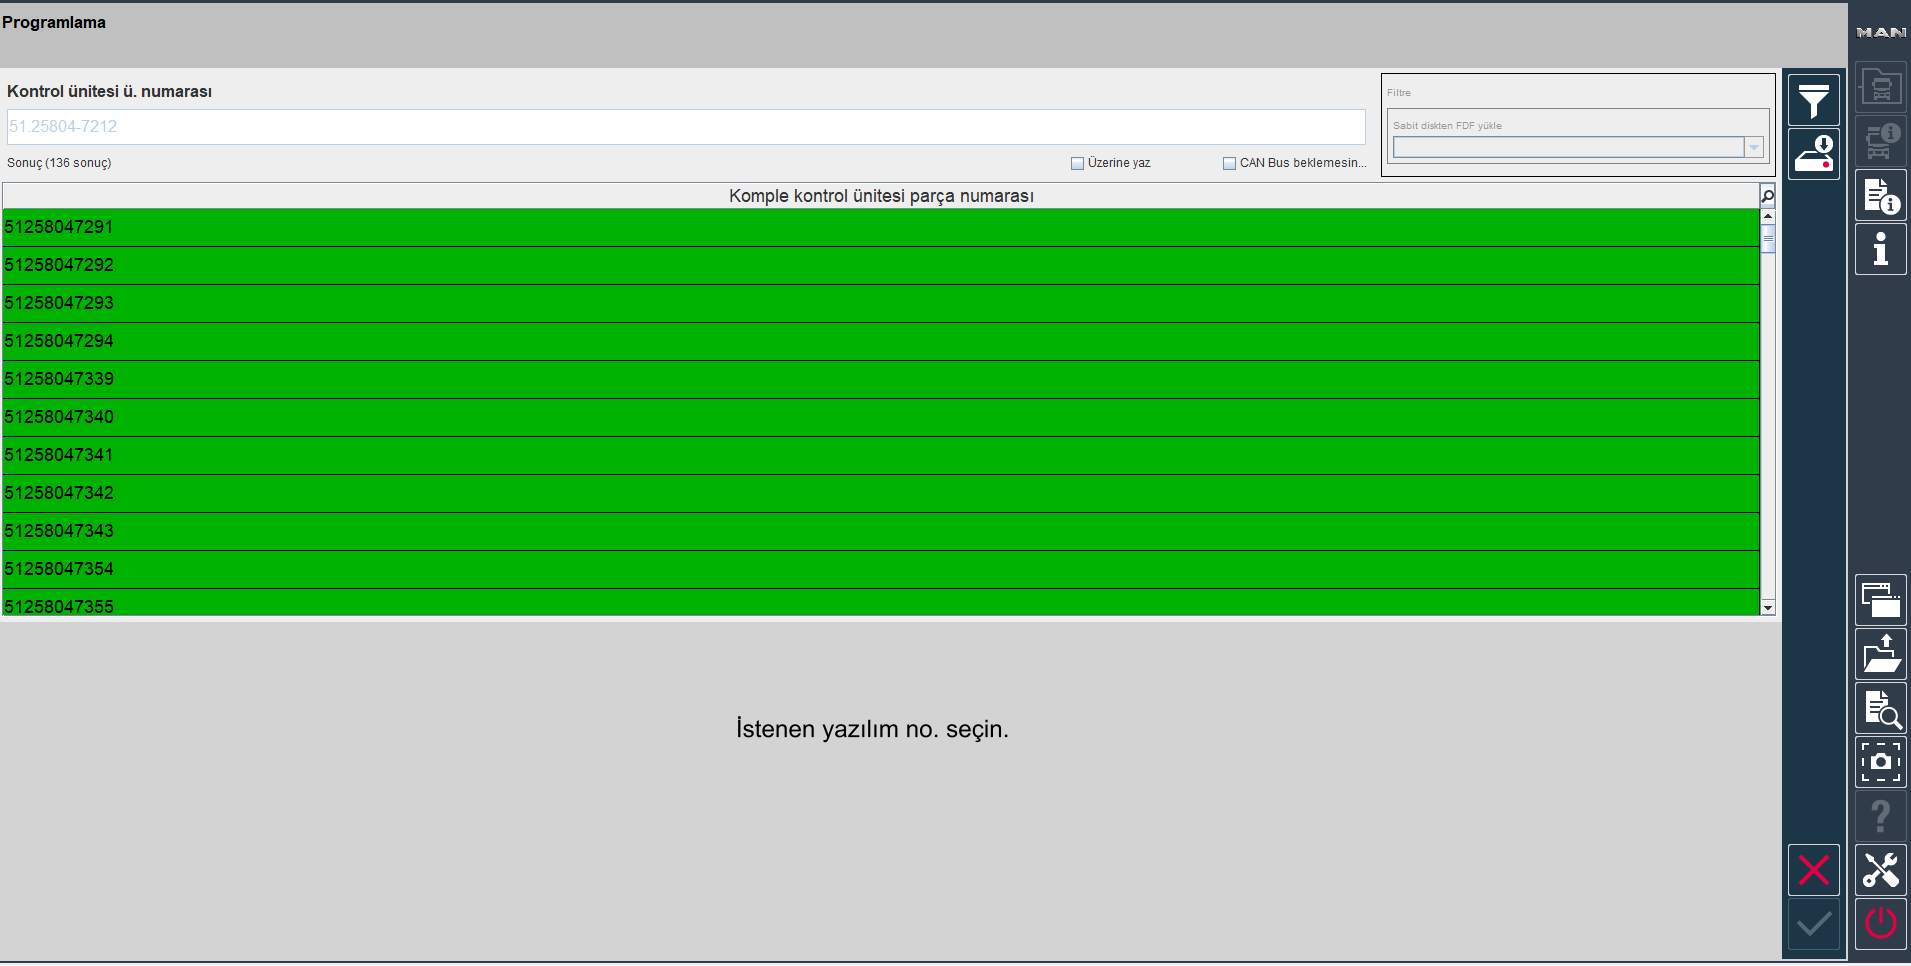Open the screenshot capture tool
1911x966 pixels.
[1880, 762]
